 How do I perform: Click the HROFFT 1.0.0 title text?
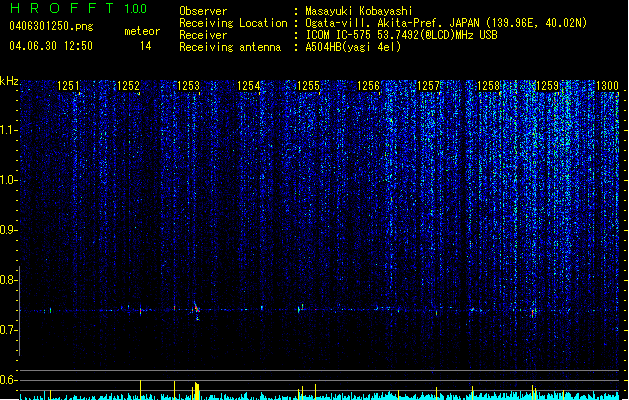[x=78, y=8]
